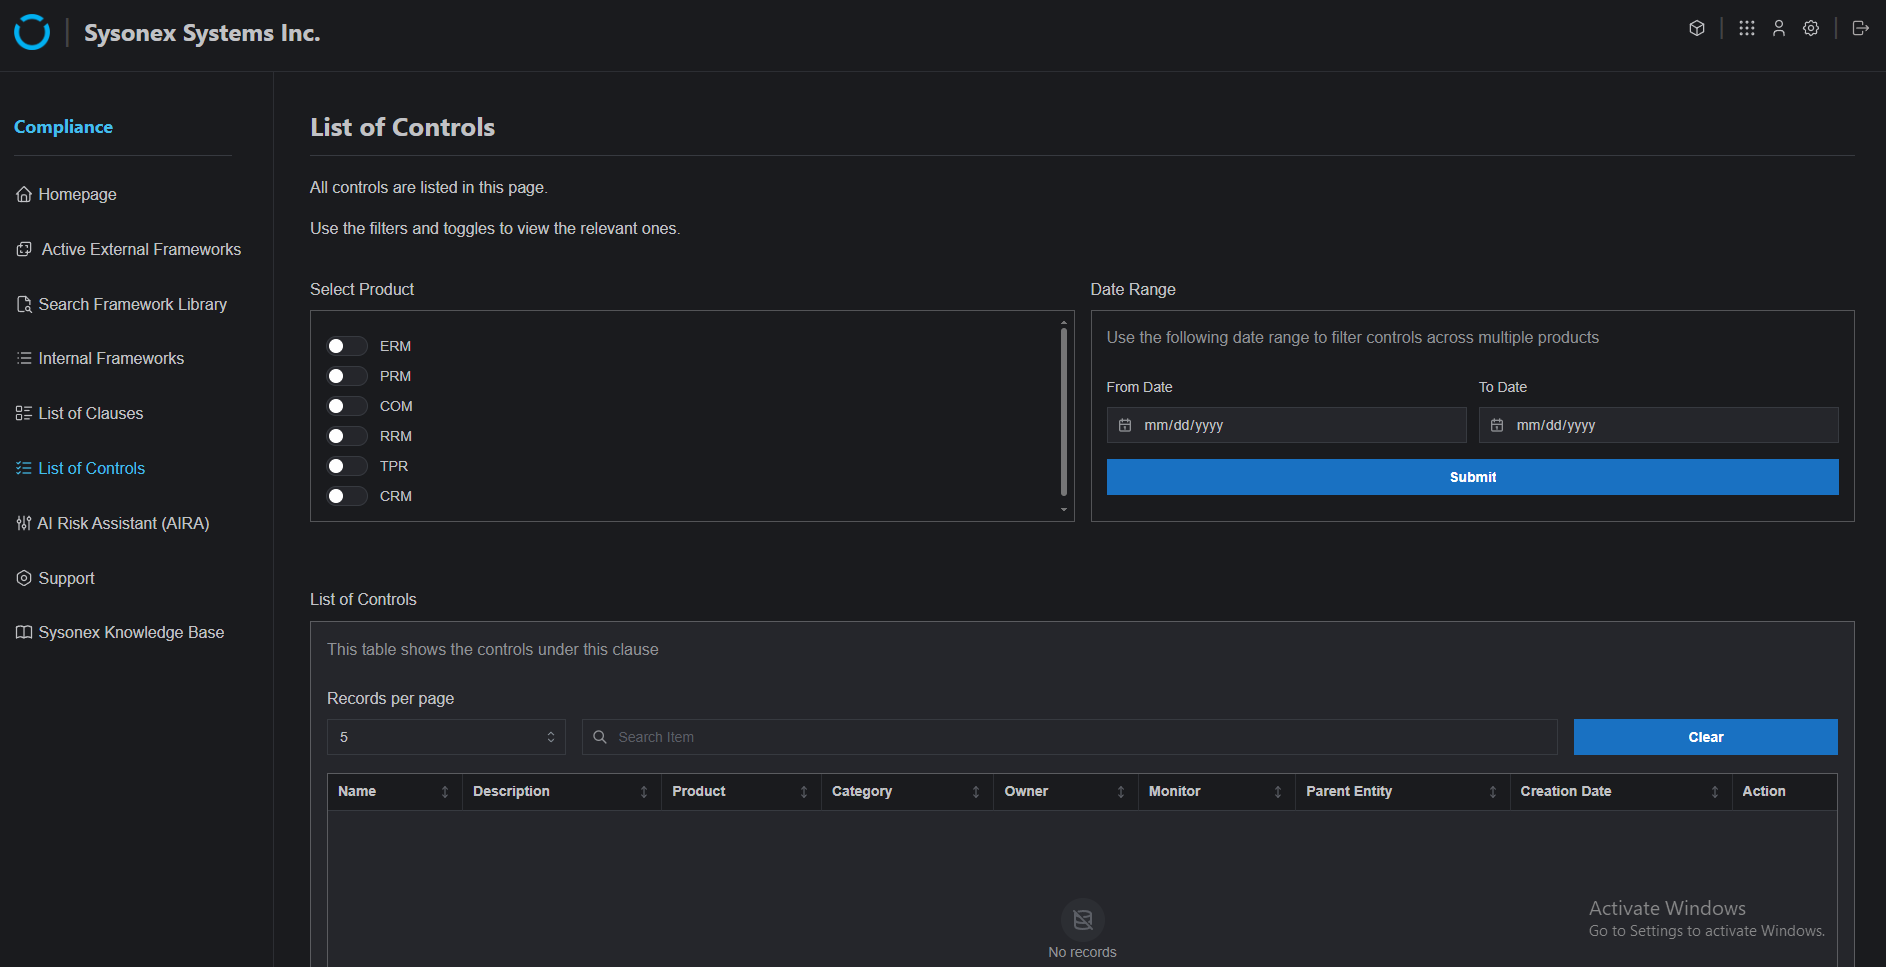Click the To Date calendar icon
The image size is (1886, 967).
pos(1497,425)
